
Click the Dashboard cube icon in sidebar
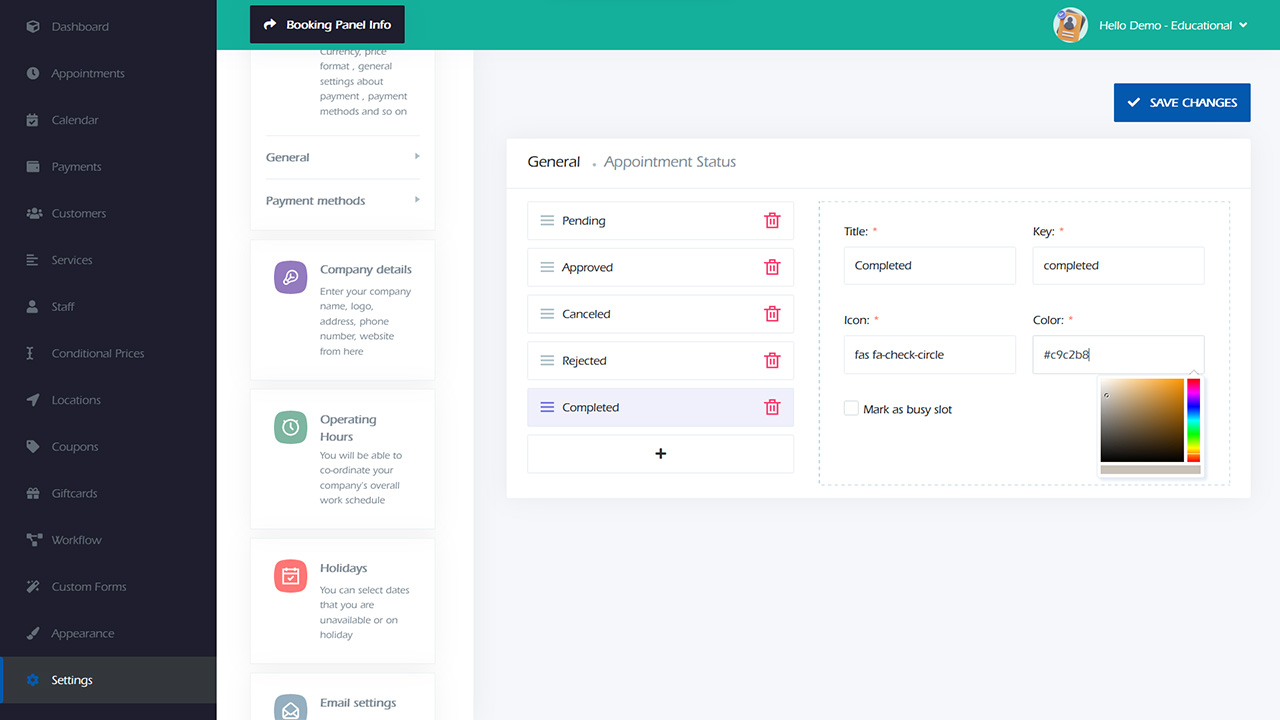(x=33, y=27)
